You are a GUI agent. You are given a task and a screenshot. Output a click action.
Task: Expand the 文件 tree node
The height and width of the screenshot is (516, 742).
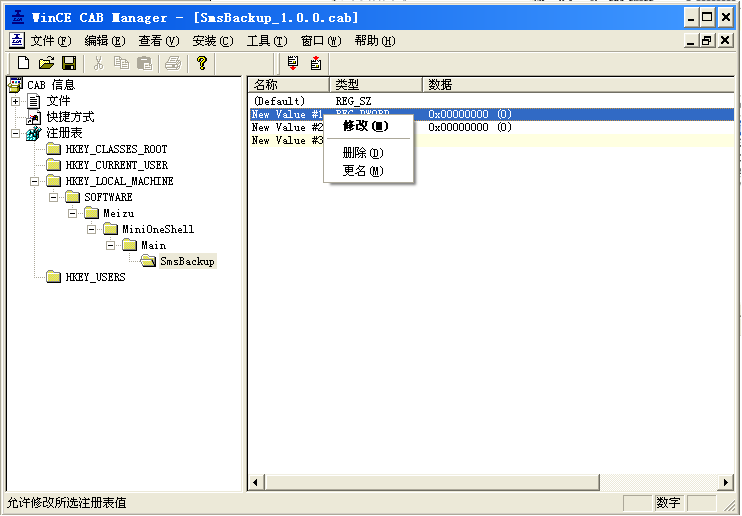pyautogui.click(x=15, y=101)
